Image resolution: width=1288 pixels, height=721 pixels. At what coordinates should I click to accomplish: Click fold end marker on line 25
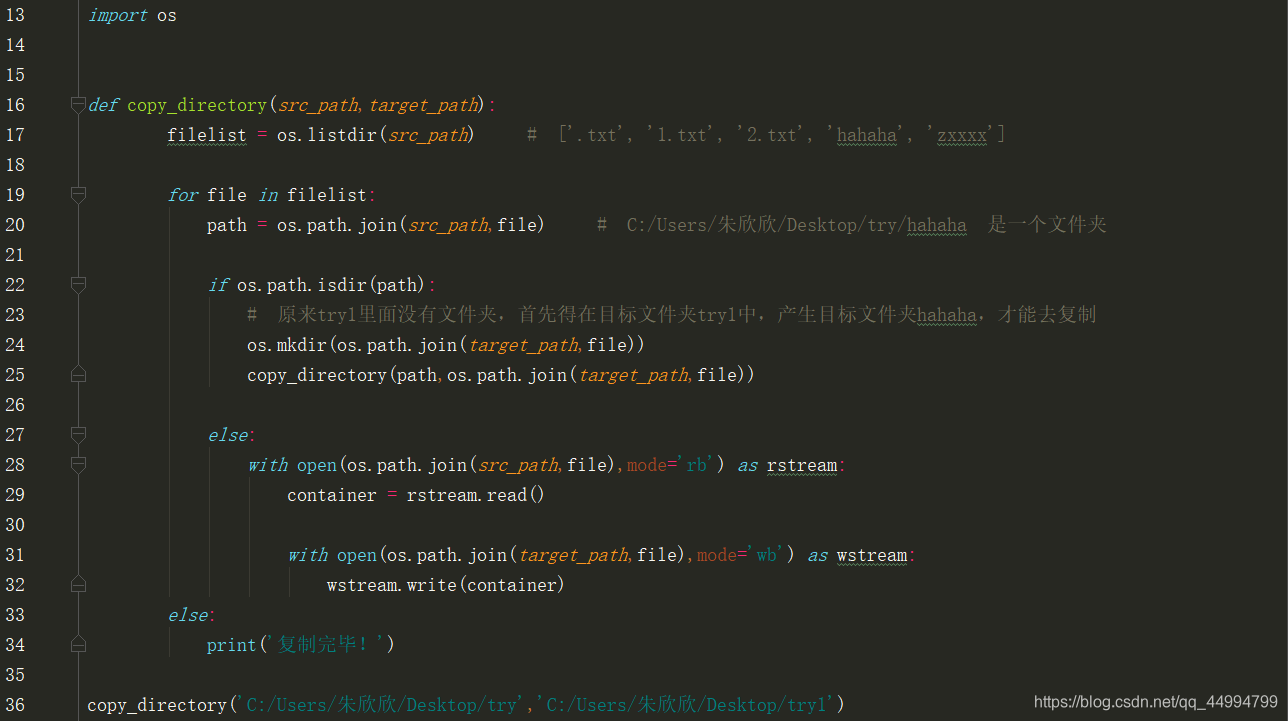[x=78, y=374]
